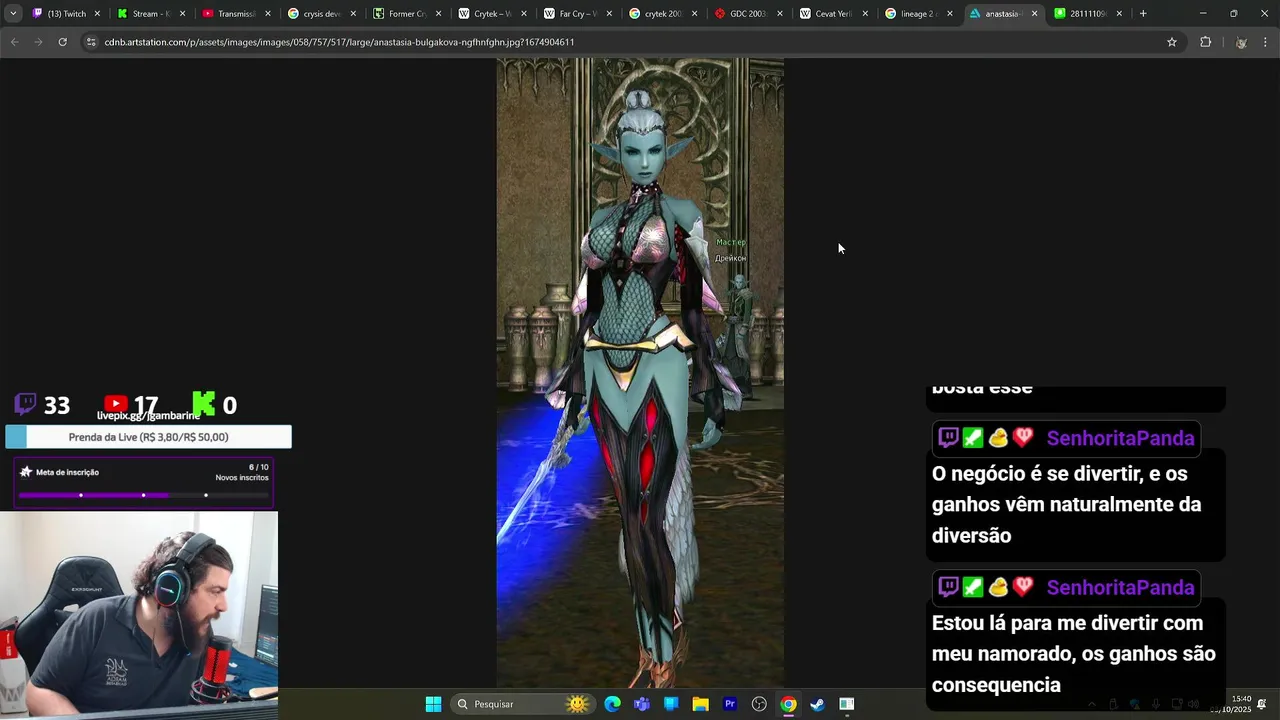The image size is (1280, 720).
Task: Close the Stream Kick tab
Action: point(182,14)
